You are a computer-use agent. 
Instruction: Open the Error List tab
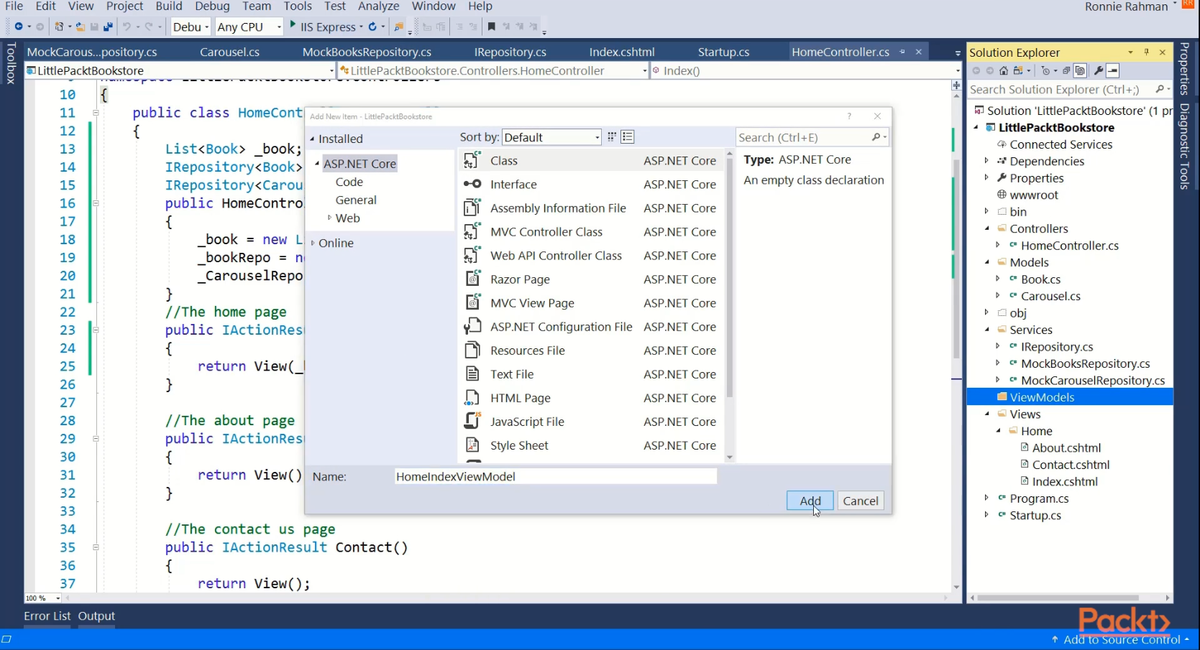tap(47, 616)
